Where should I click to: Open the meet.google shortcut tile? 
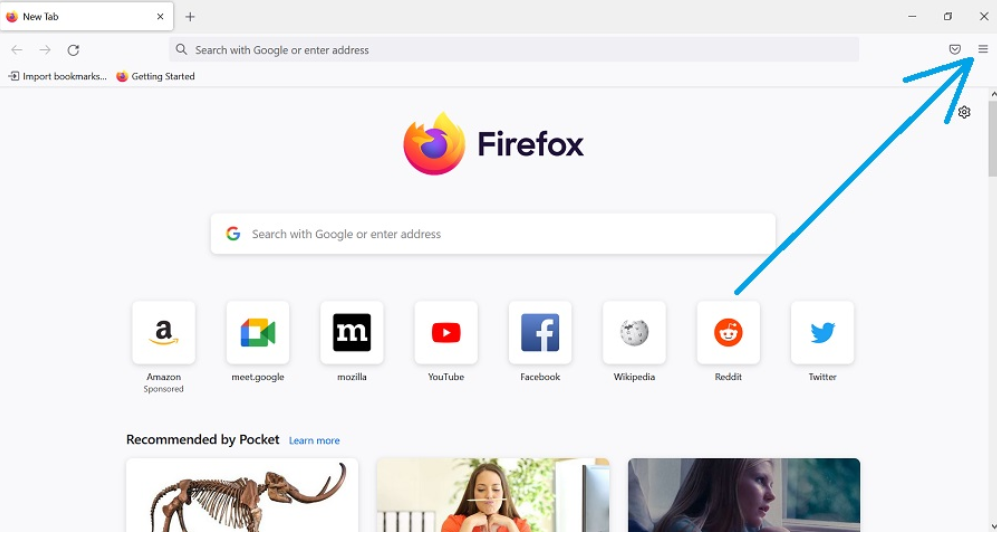coord(258,333)
